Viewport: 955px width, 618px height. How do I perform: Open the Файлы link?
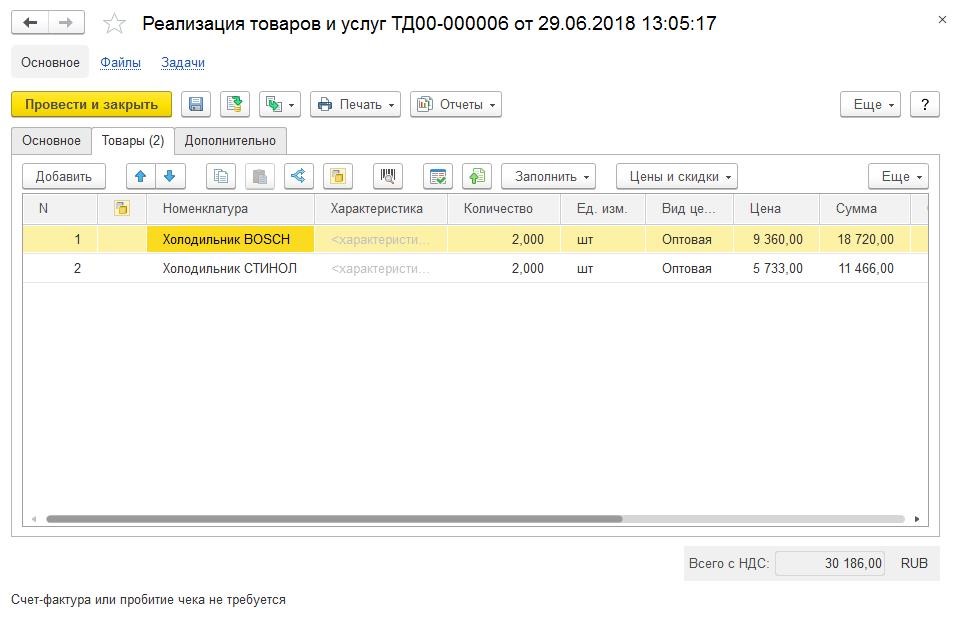[x=120, y=63]
